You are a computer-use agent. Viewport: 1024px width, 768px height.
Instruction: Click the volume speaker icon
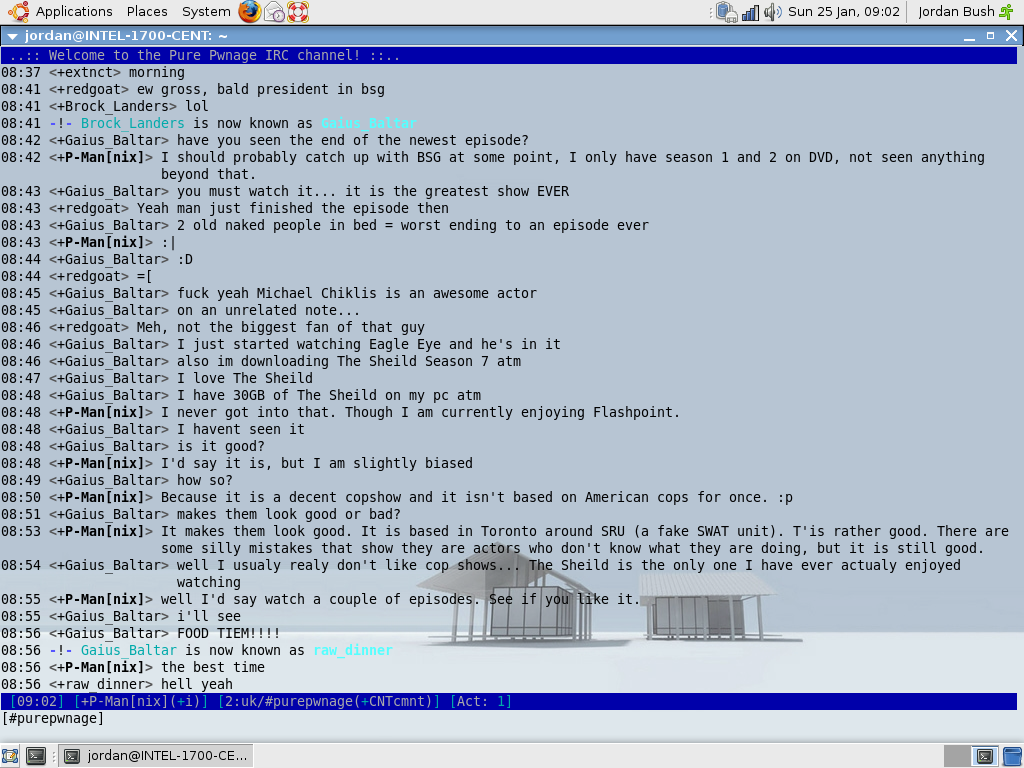point(773,12)
